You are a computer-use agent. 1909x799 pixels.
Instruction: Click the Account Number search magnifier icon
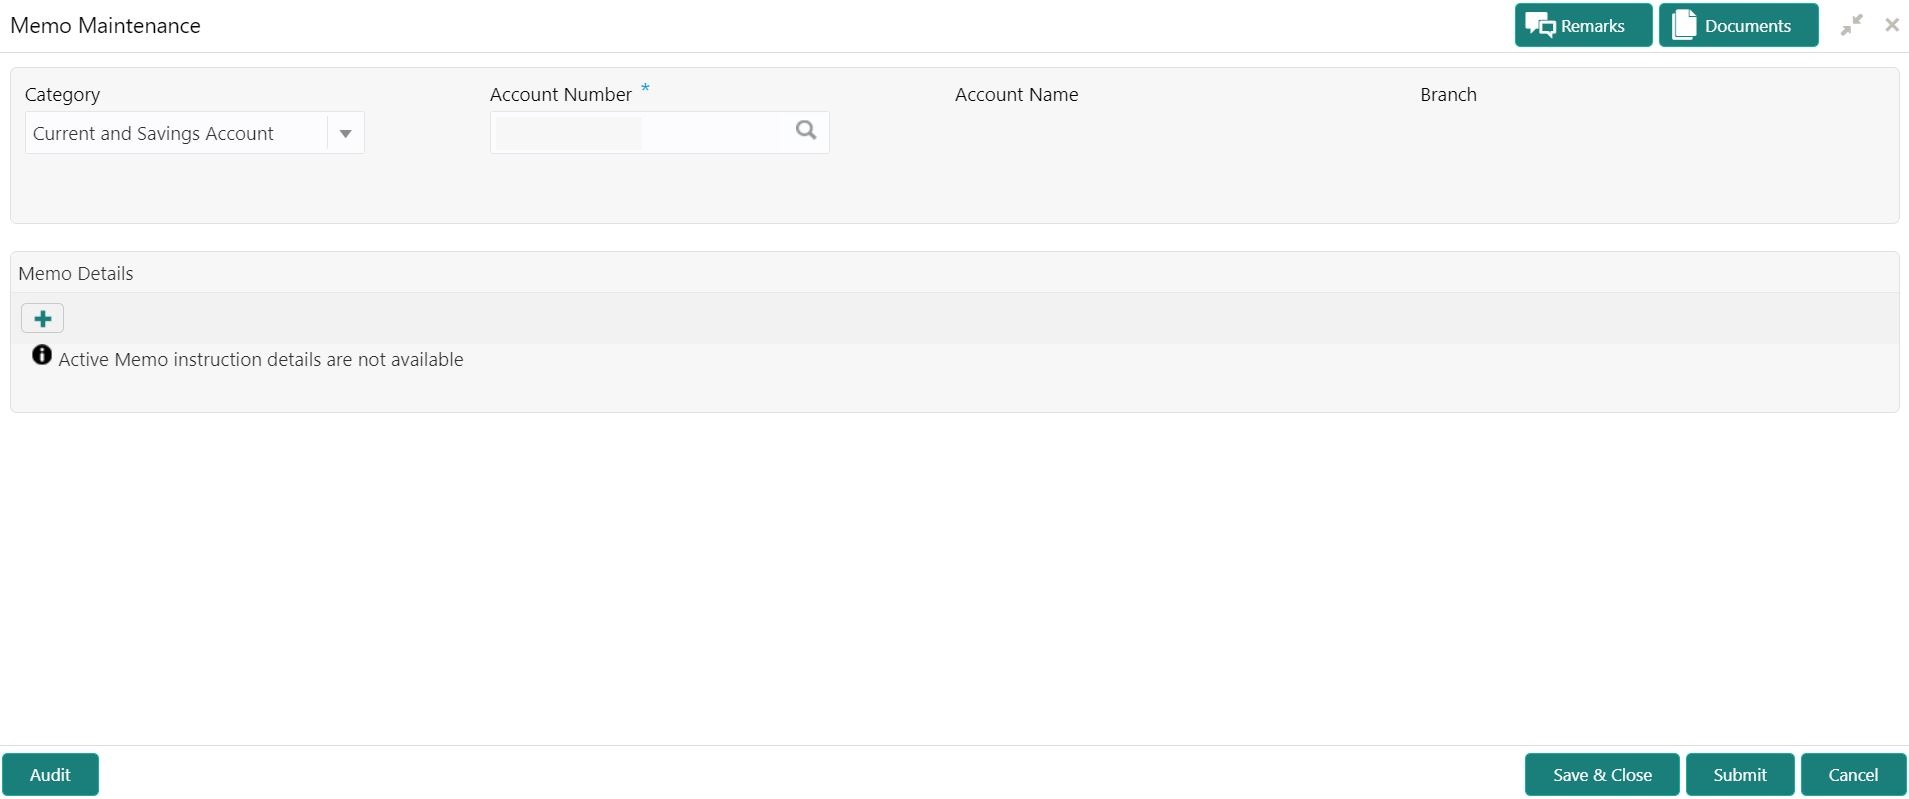coord(806,130)
